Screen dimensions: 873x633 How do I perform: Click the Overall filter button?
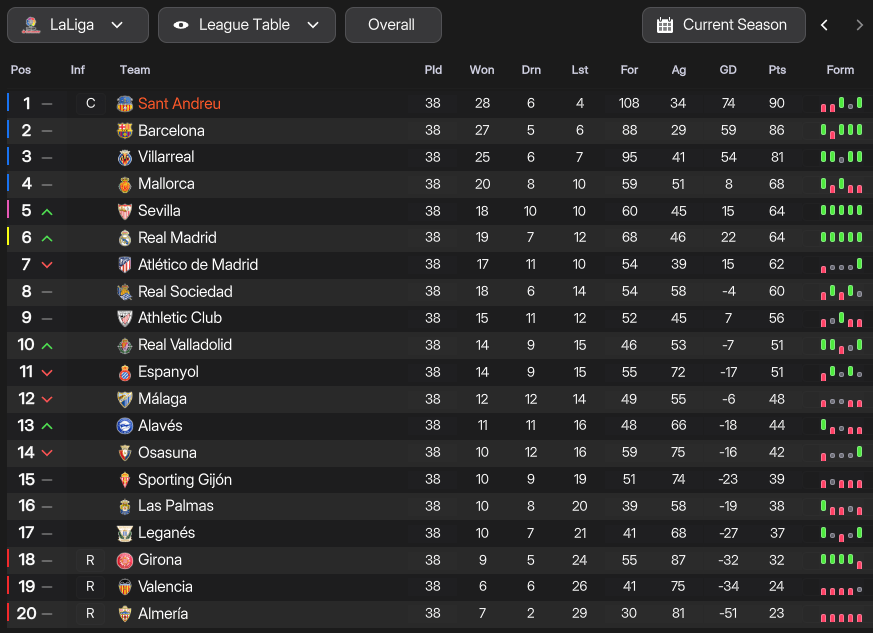click(392, 25)
